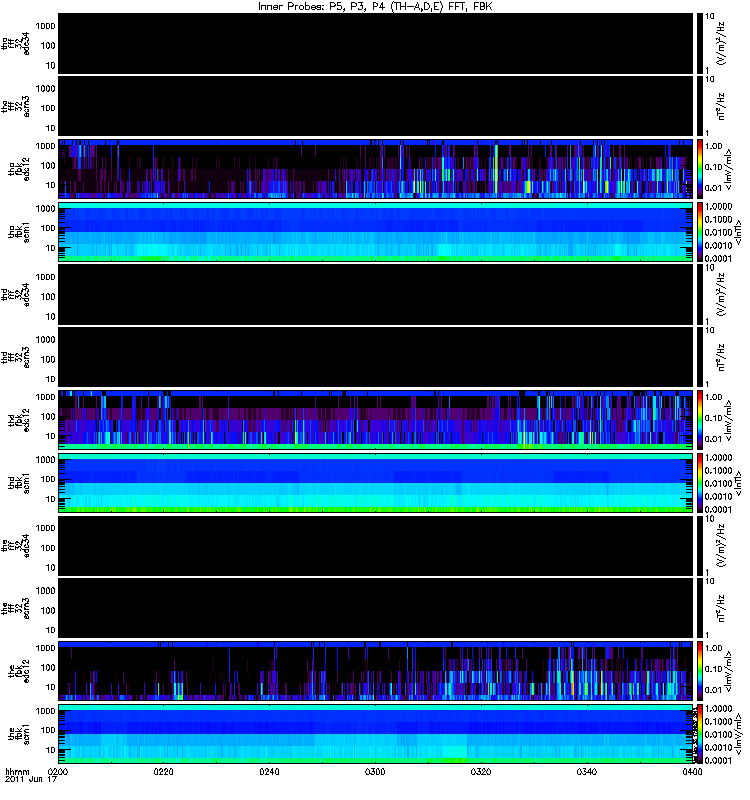
Task: Click the tha fbk scm1 rainbow color bar
Action: [700, 232]
